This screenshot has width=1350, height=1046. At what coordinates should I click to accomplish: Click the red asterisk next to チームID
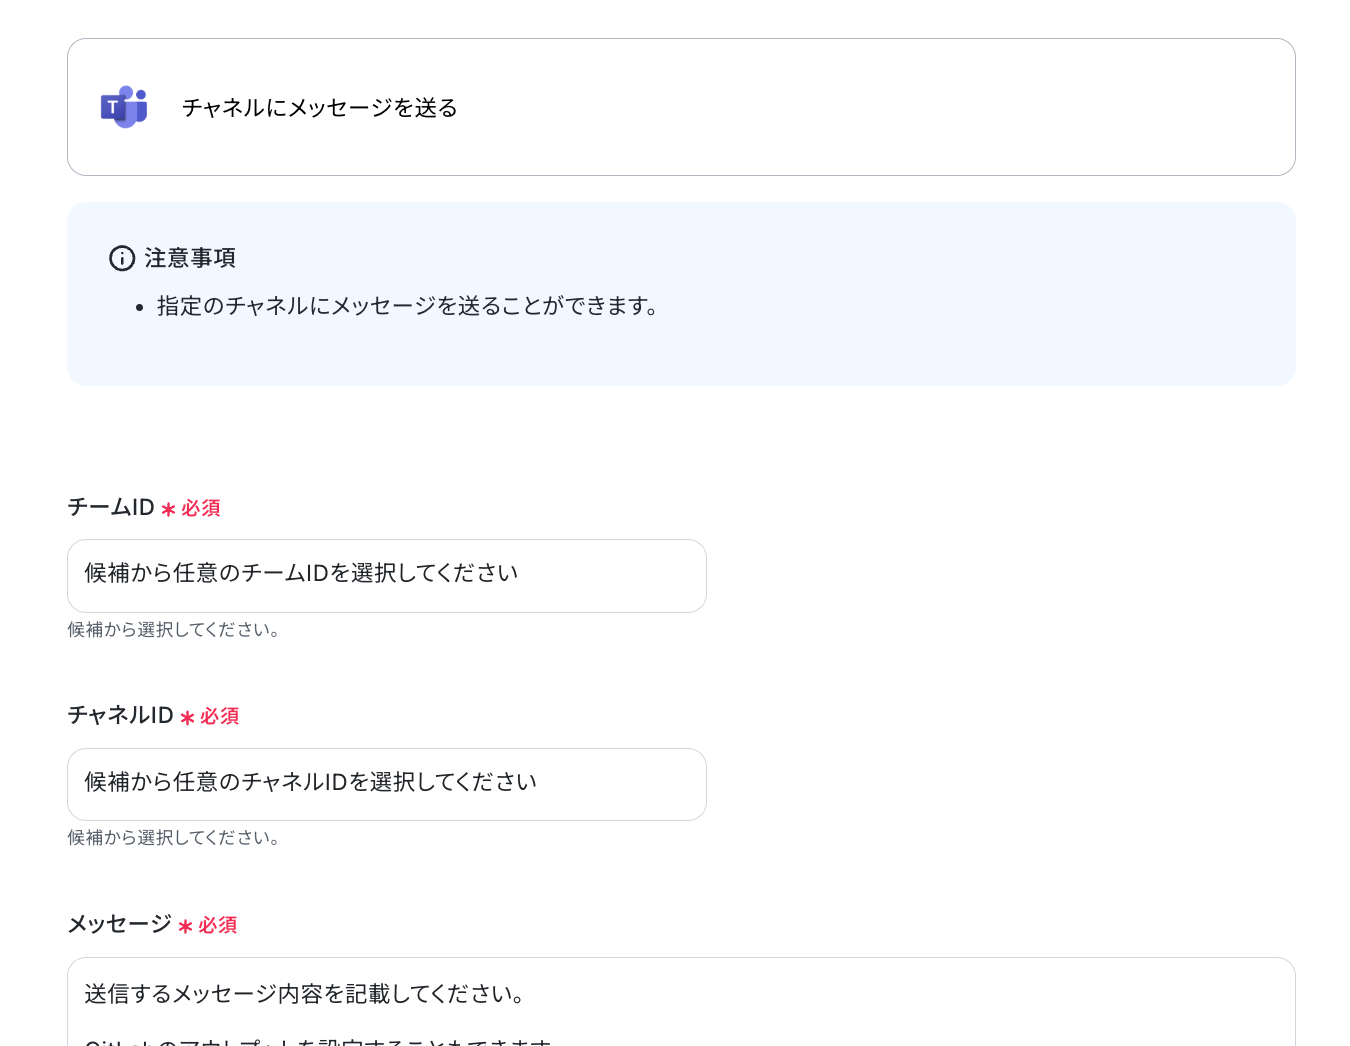click(168, 510)
